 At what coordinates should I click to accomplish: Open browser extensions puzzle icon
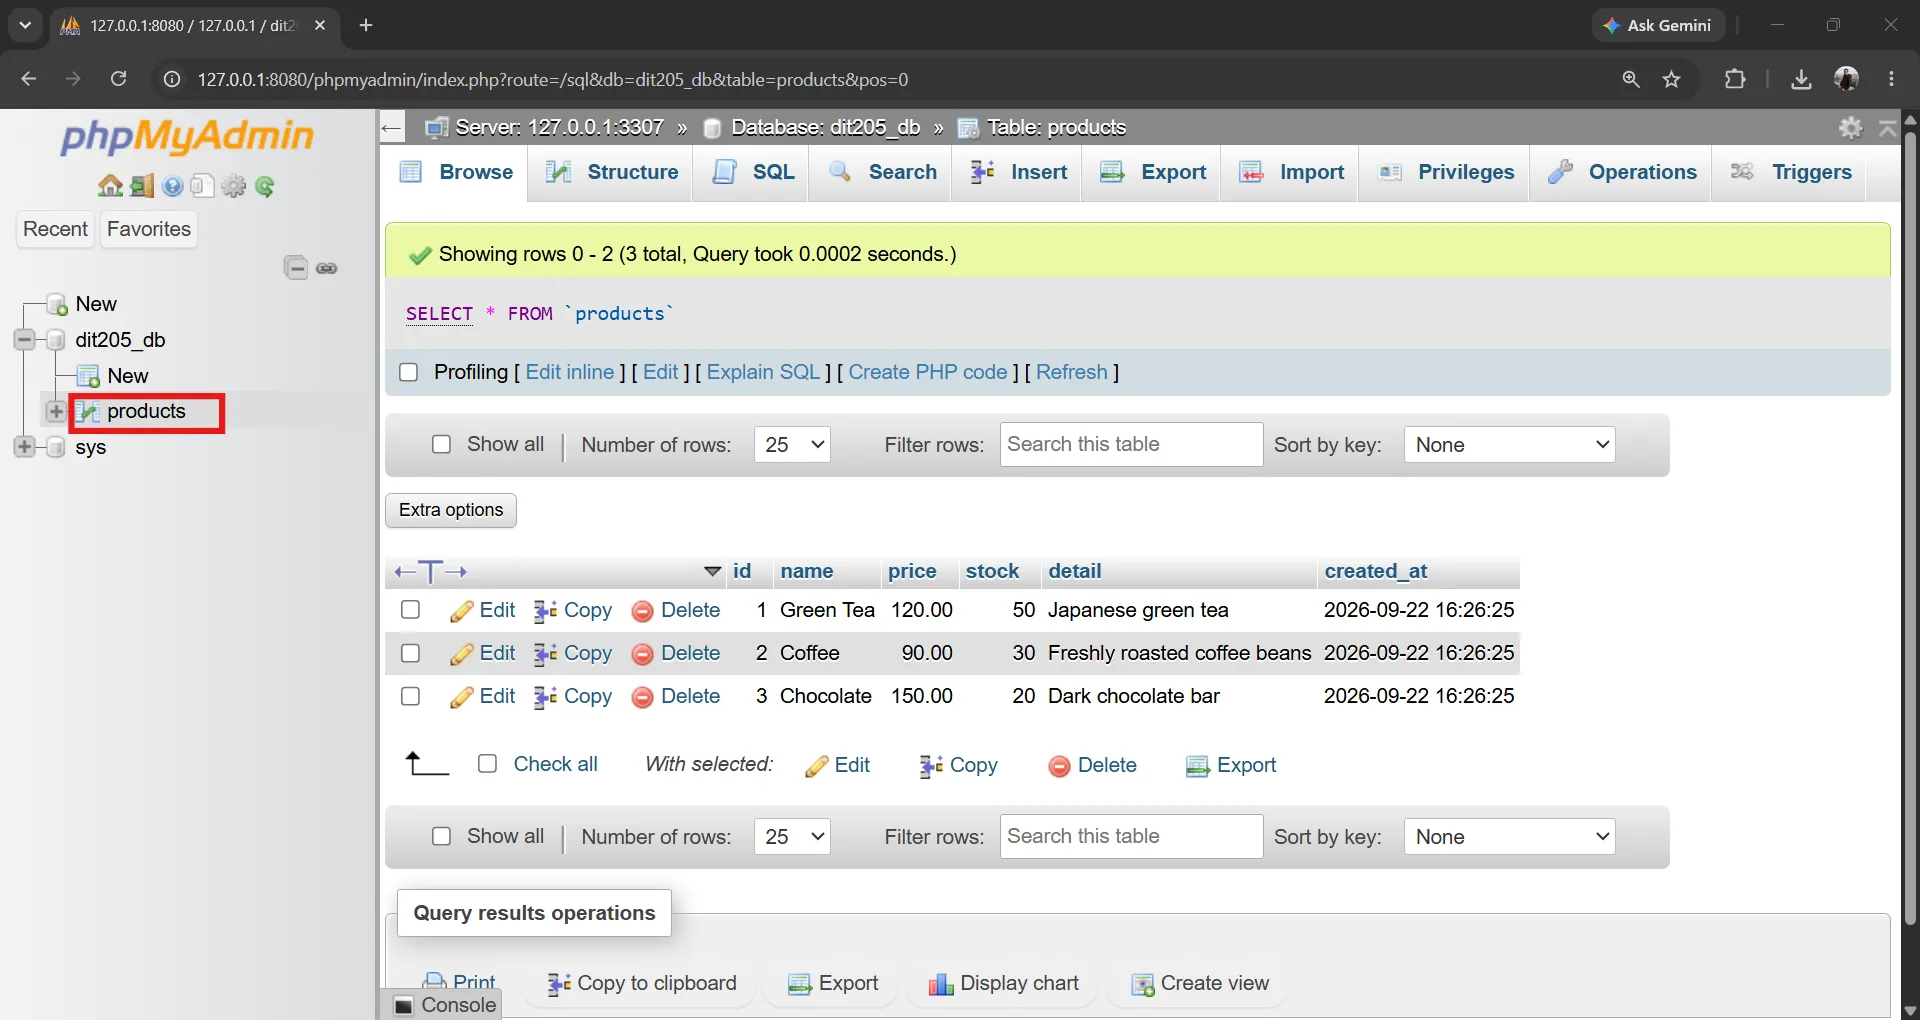click(1736, 79)
